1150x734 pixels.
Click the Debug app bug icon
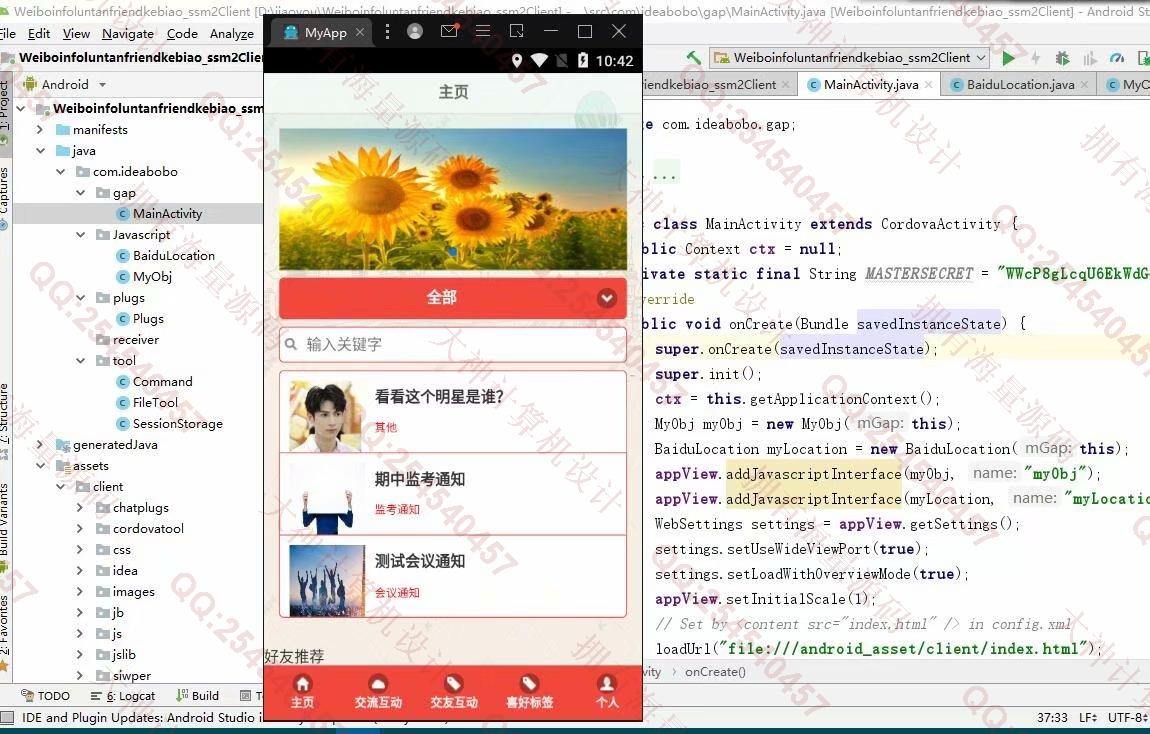point(1062,58)
